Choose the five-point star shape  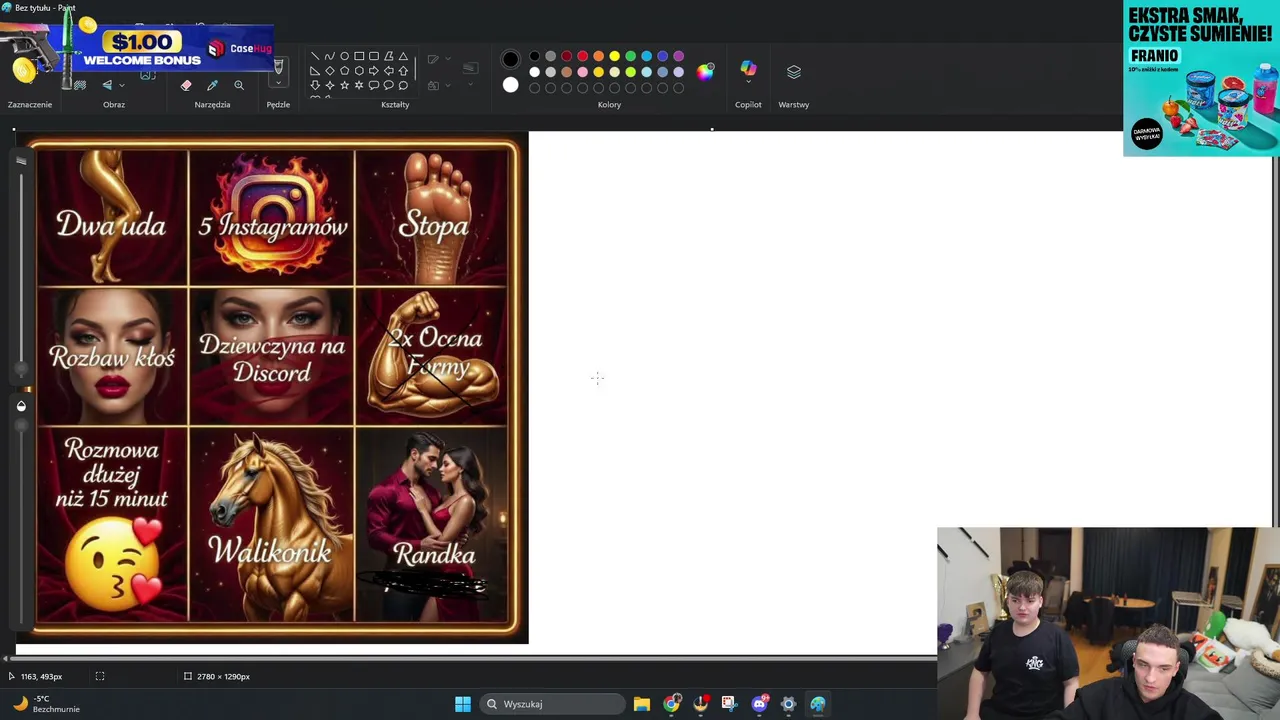tap(345, 85)
